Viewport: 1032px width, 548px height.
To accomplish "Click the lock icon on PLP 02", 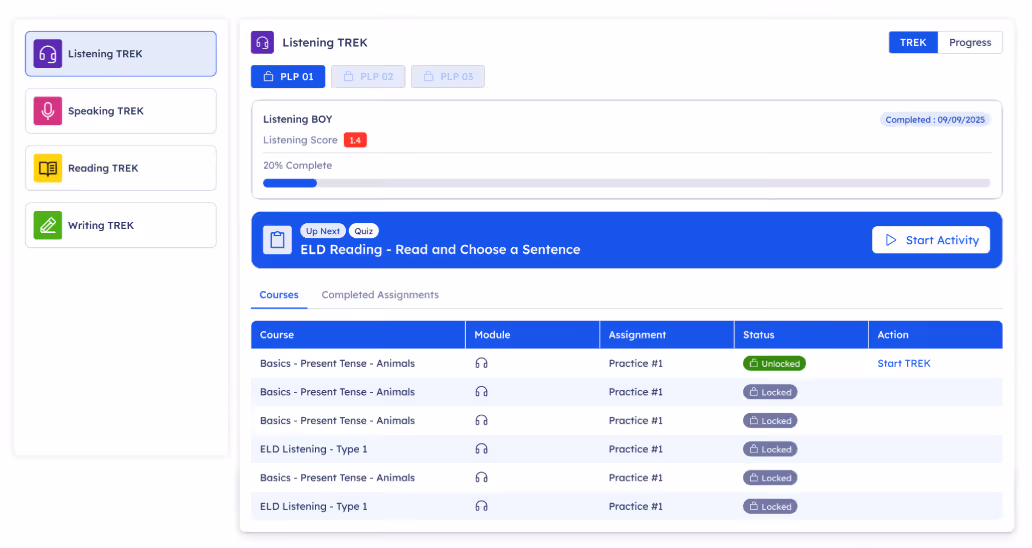I will pos(349,76).
